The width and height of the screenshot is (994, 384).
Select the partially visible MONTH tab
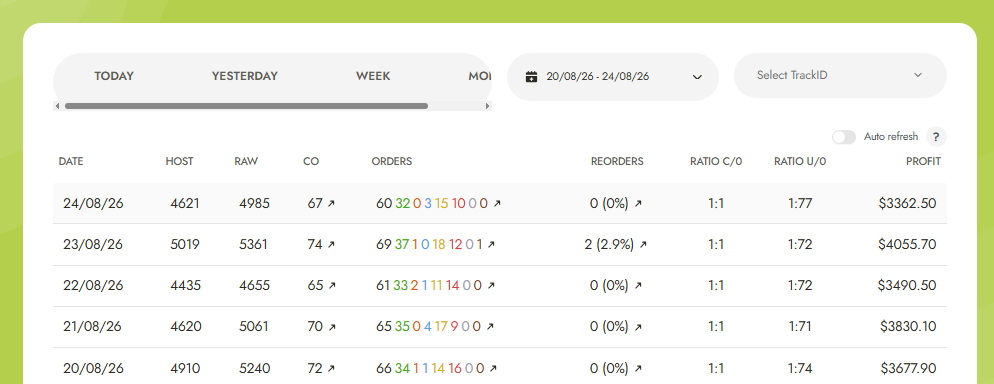click(x=480, y=76)
